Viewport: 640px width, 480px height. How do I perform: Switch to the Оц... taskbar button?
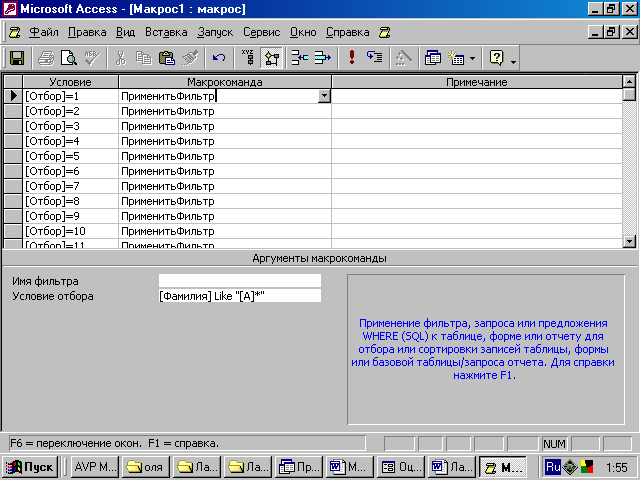pyautogui.click(x=400, y=467)
